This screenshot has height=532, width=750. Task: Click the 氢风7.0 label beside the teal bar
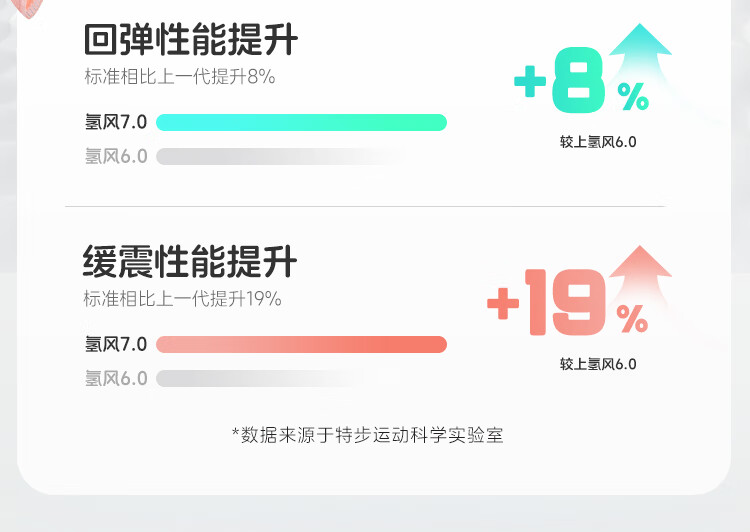(116, 123)
